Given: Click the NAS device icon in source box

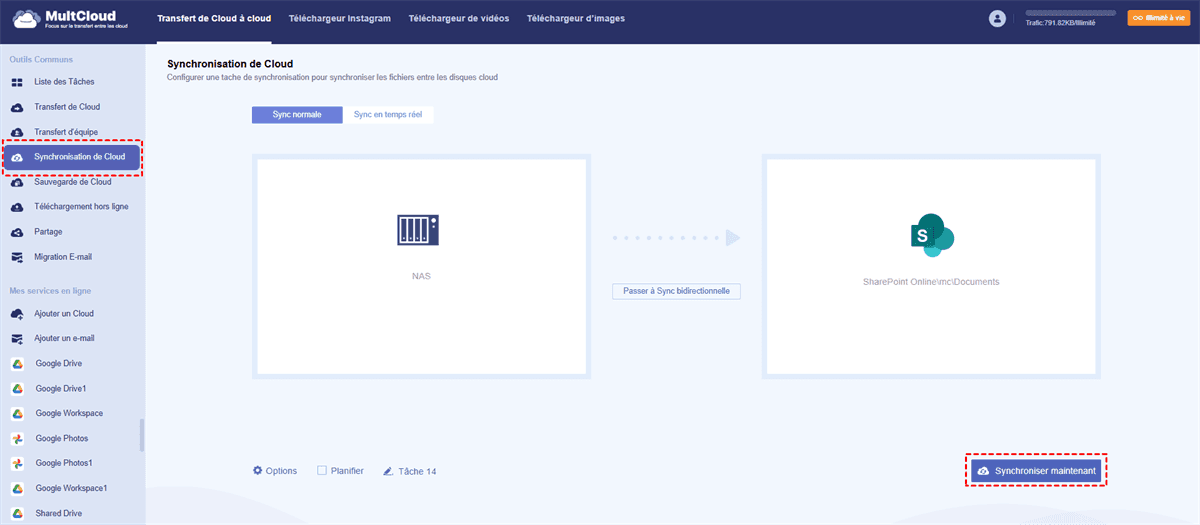Looking at the screenshot, I should point(419,230).
